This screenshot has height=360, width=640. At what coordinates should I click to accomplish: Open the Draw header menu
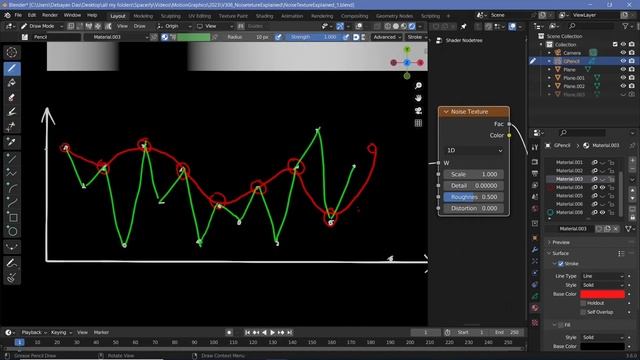coord(140,26)
